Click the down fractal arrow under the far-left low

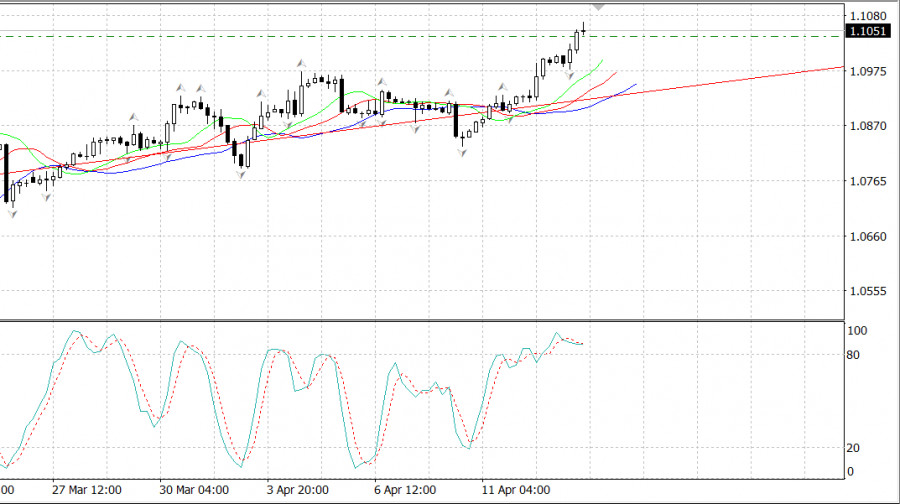coord(12,213)
